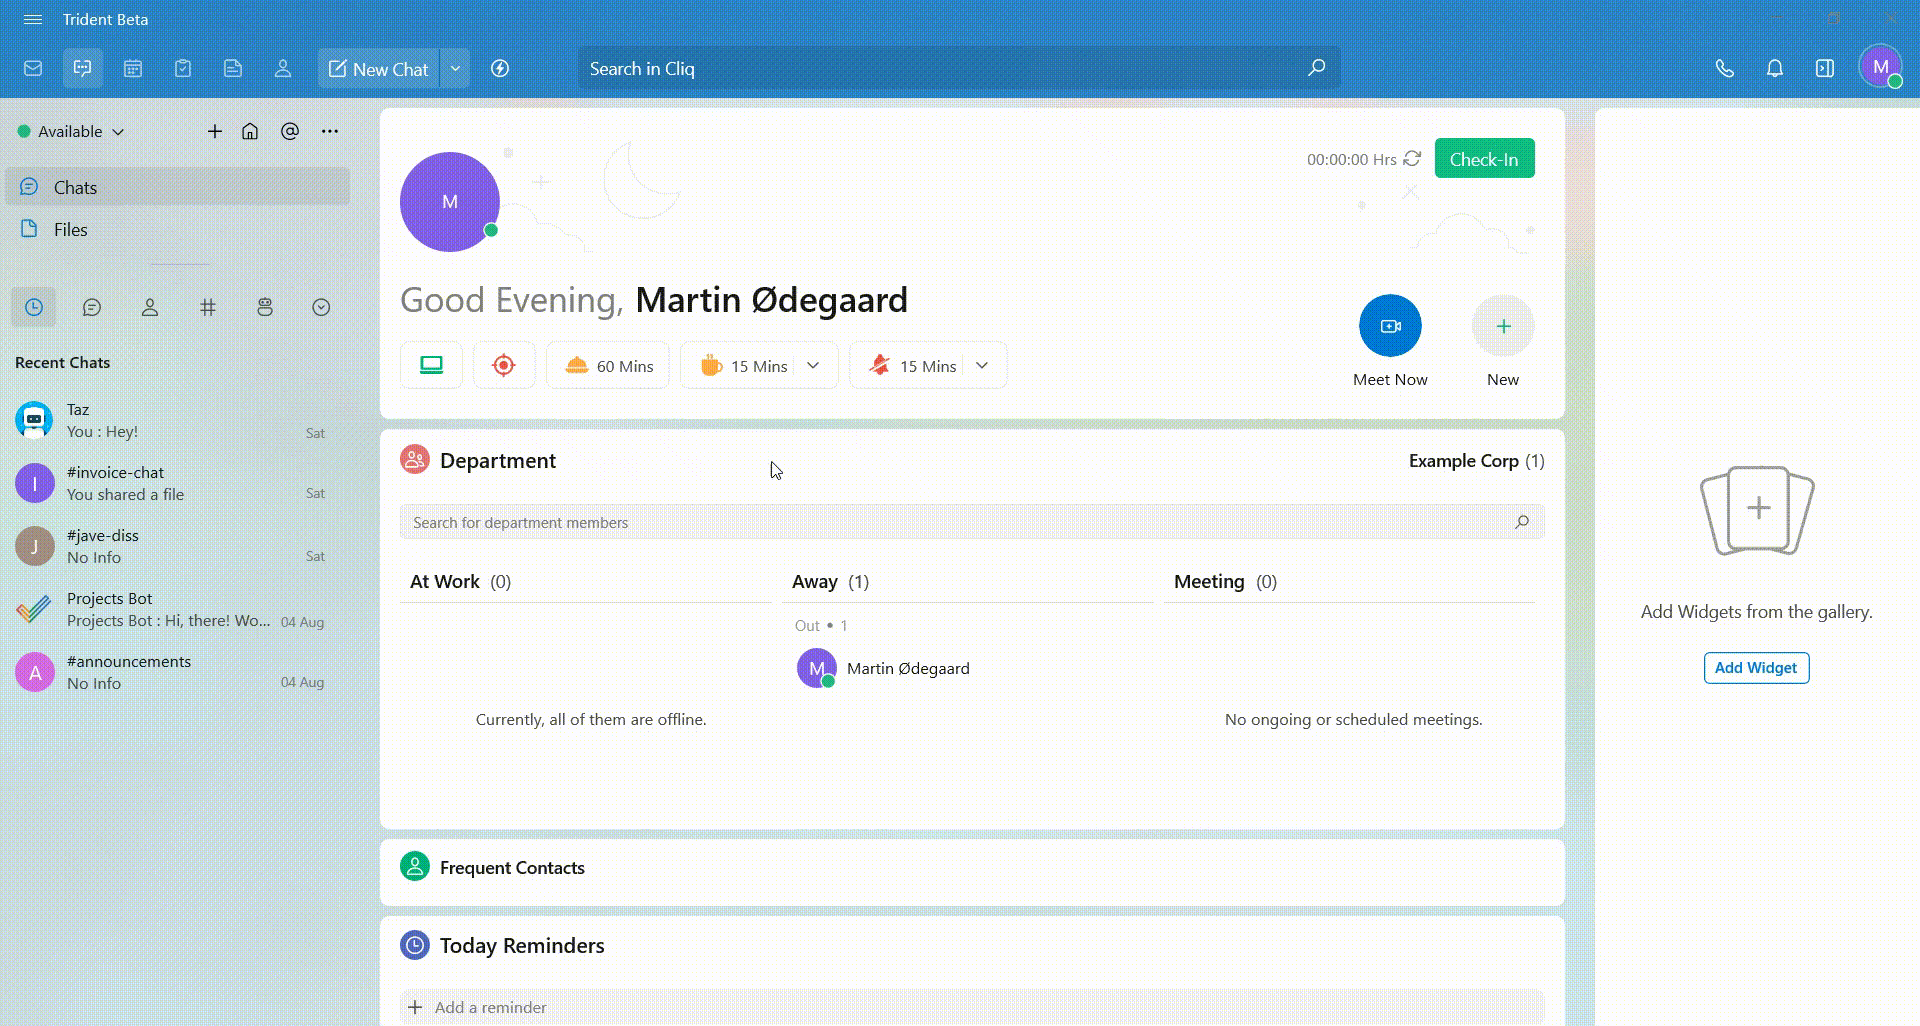This screenshot has width=1920, height=1026.
Task: Open the Calendar icon in top toolbar
Action: pos(133,69)
